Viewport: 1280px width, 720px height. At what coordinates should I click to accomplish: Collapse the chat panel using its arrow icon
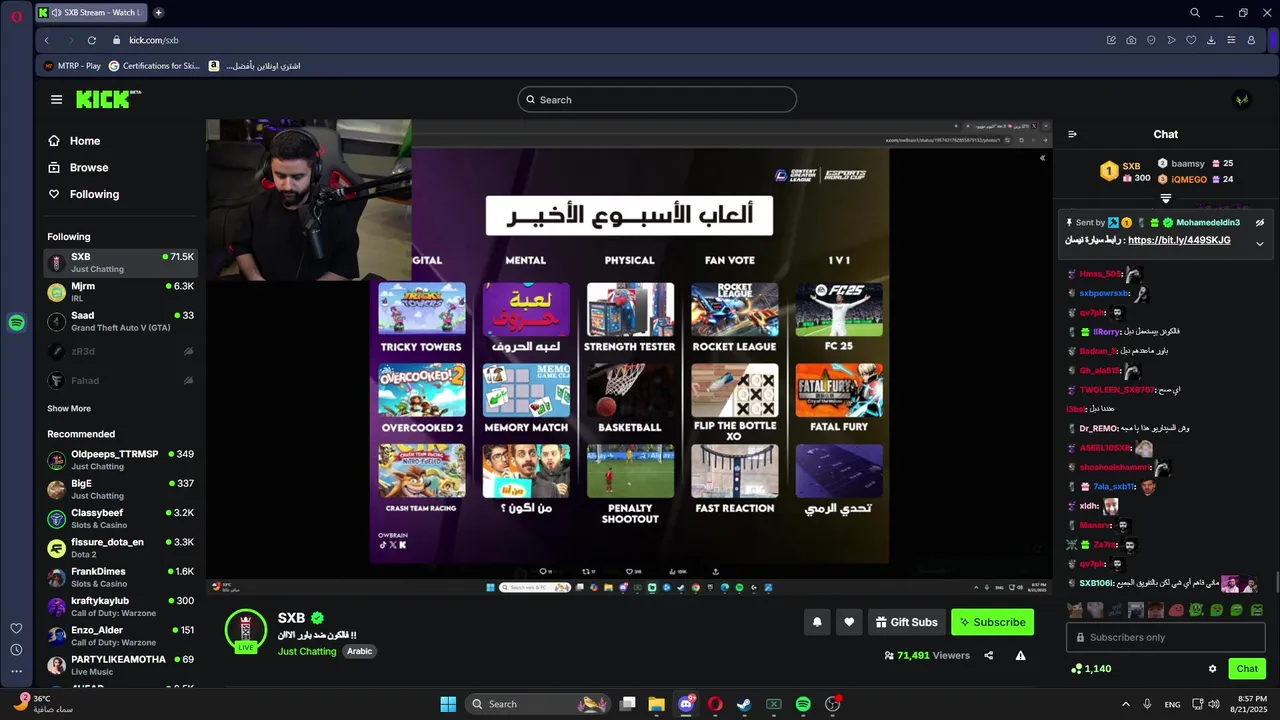pos(1072,134)
